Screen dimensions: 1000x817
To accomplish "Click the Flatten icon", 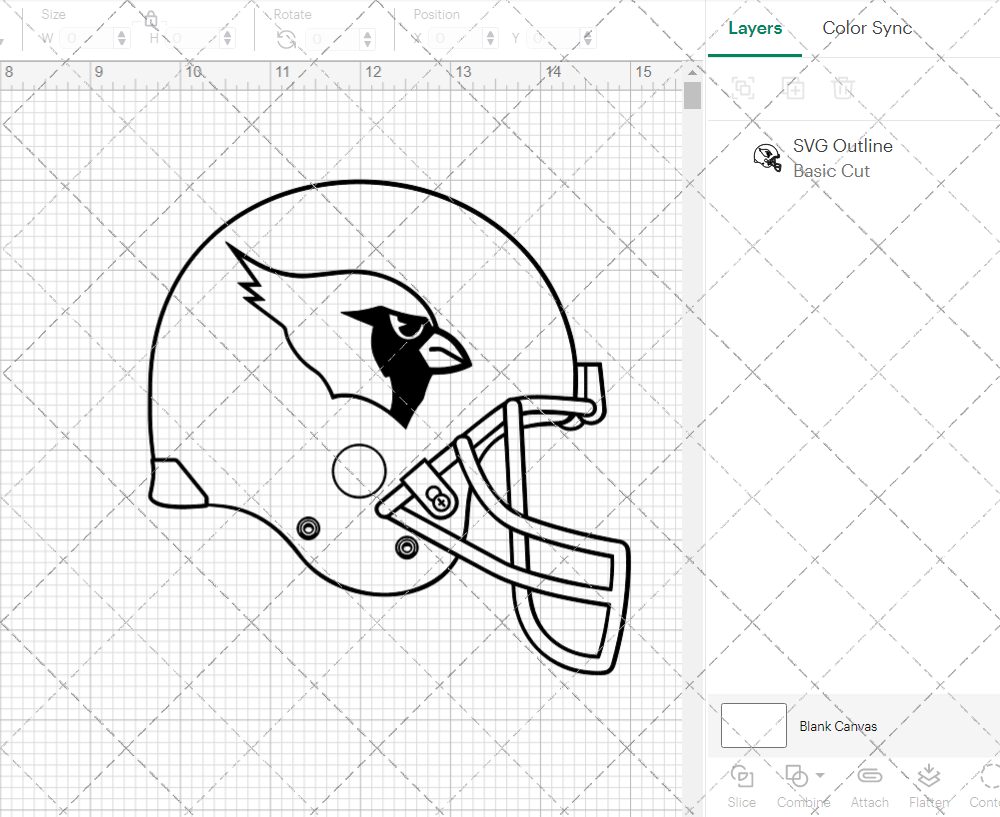I will pyautogui.click(x=929, y=777).
